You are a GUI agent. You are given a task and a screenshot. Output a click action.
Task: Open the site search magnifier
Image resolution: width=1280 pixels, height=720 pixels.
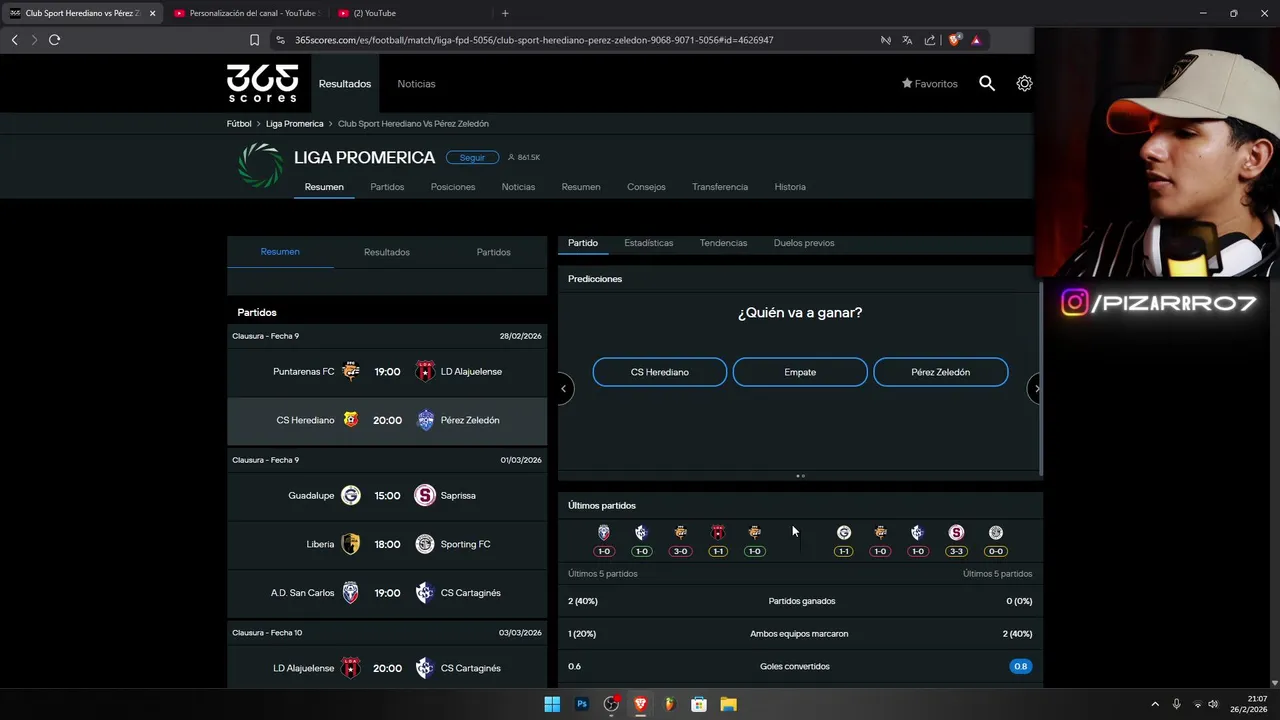[987, 84]
